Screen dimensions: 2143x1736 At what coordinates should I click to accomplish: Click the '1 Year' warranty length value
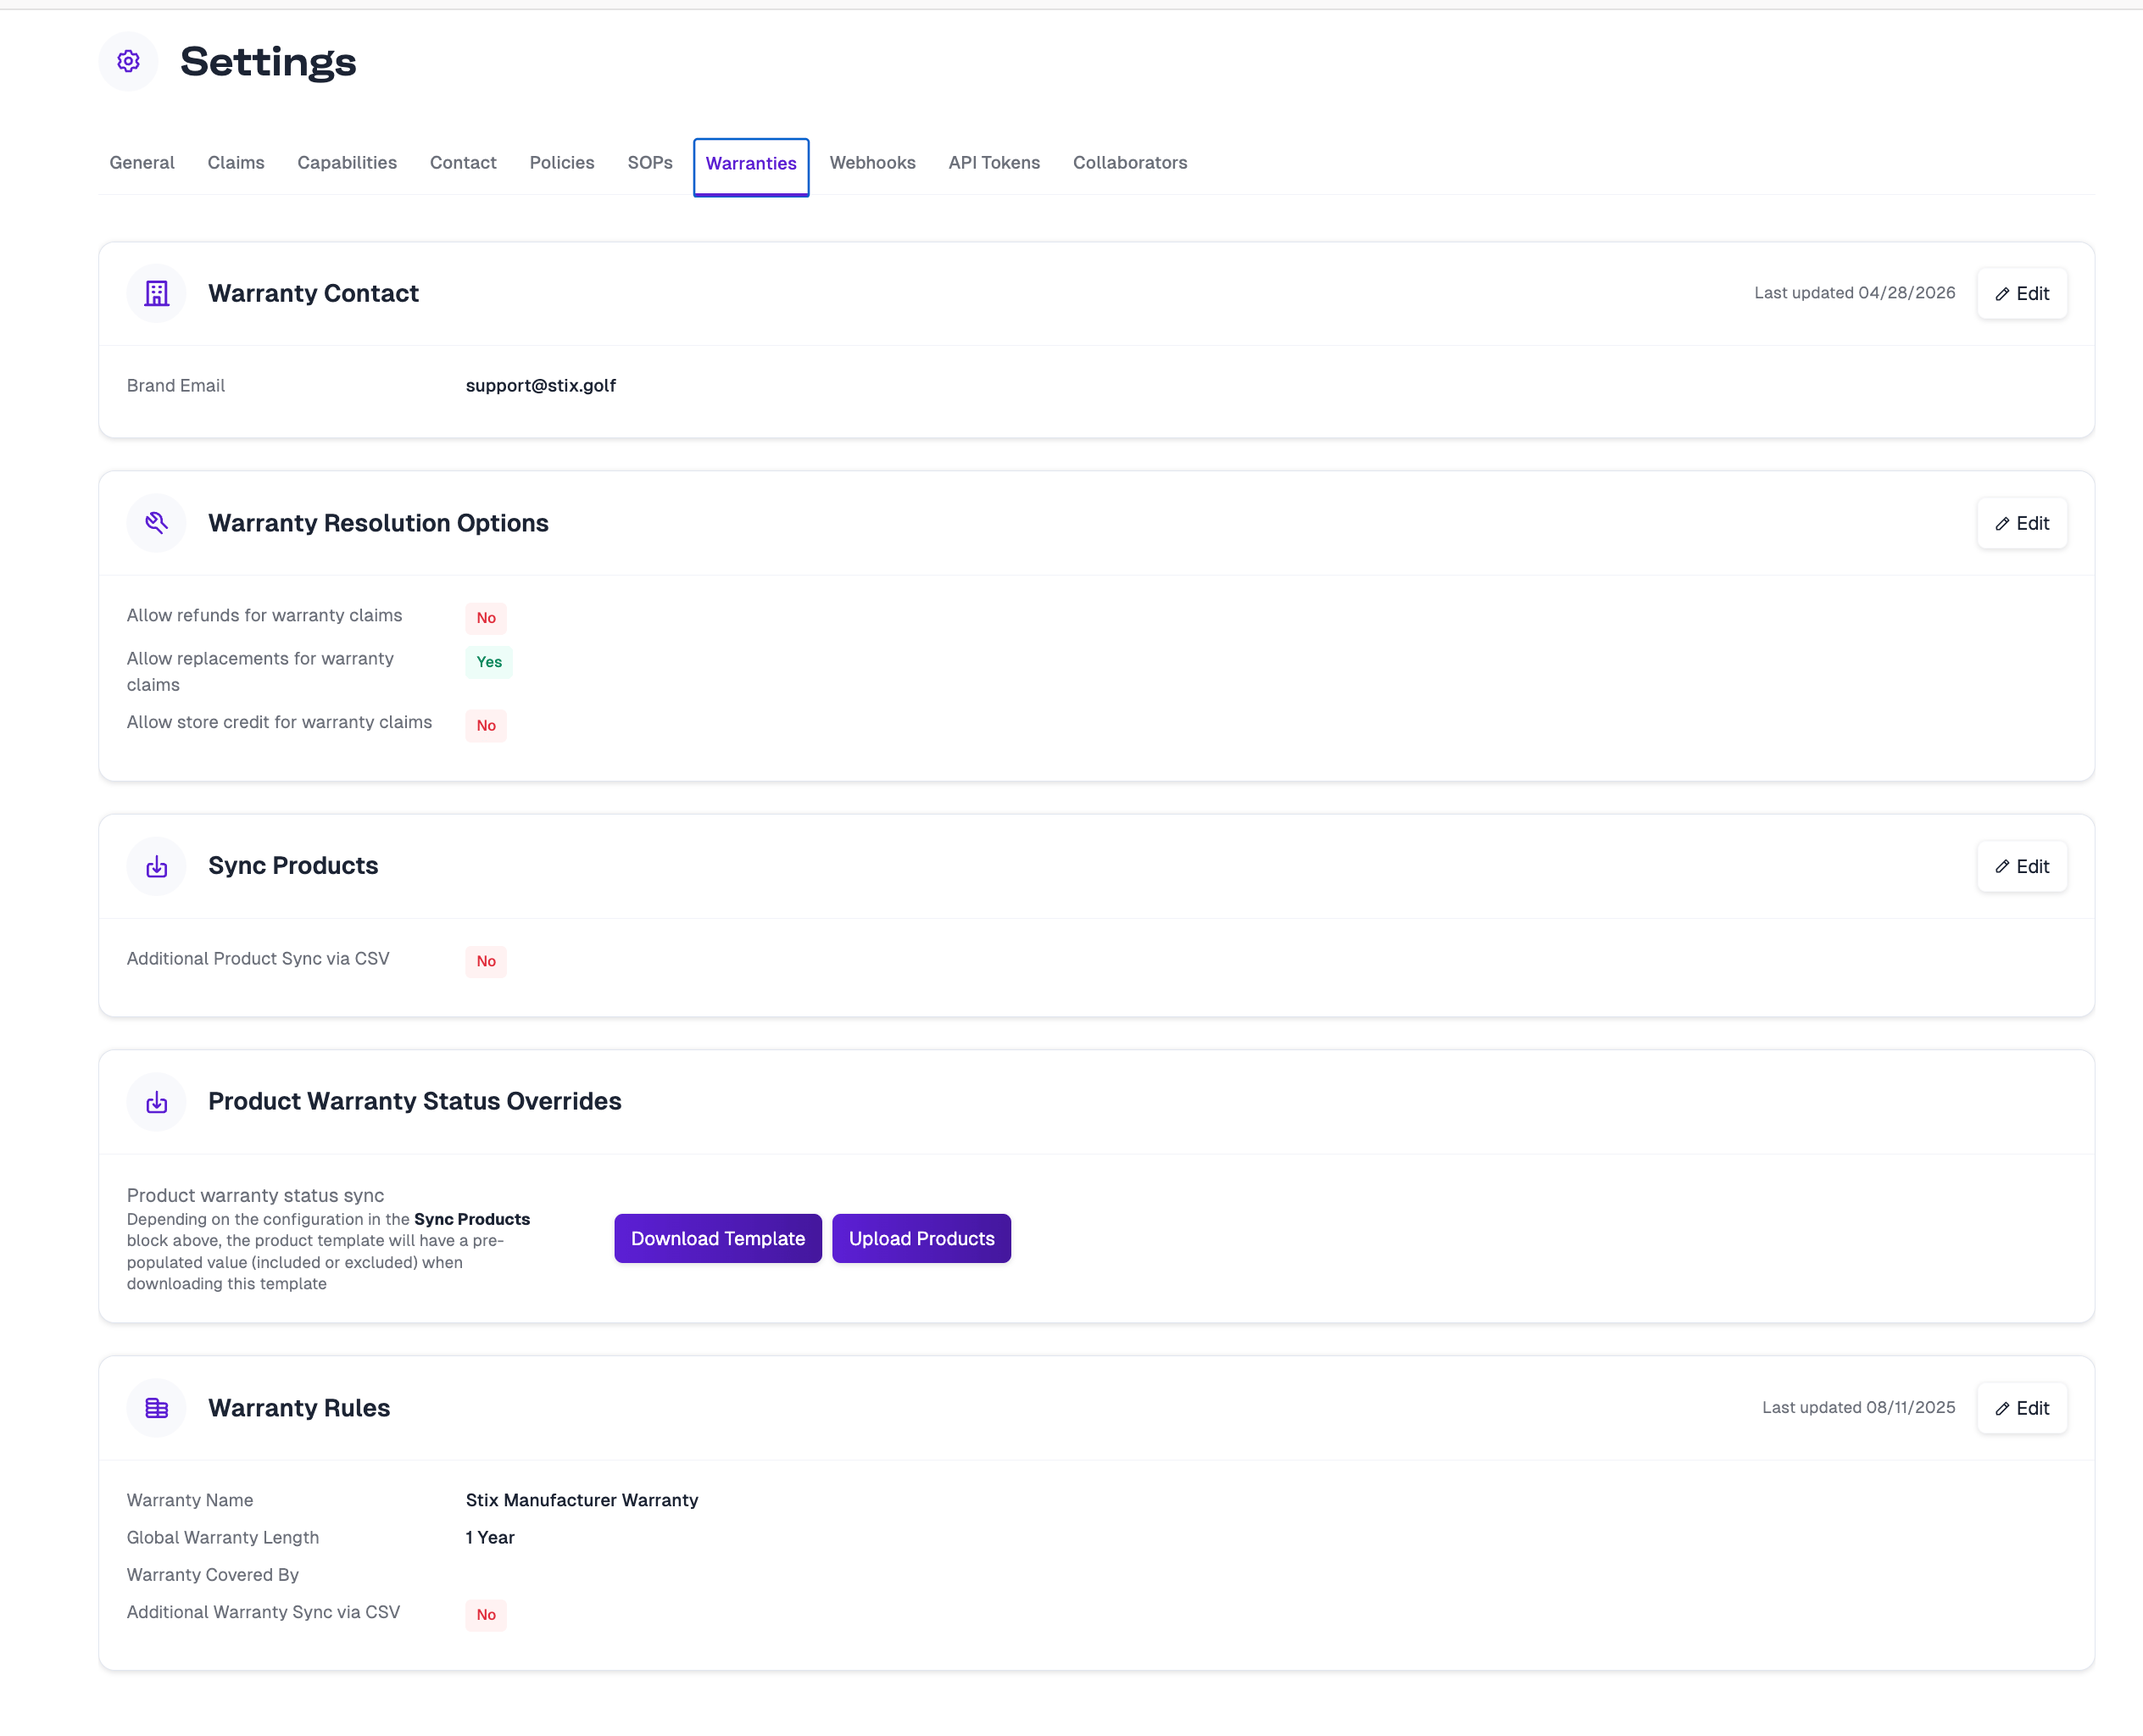[x=490, y=1538]
